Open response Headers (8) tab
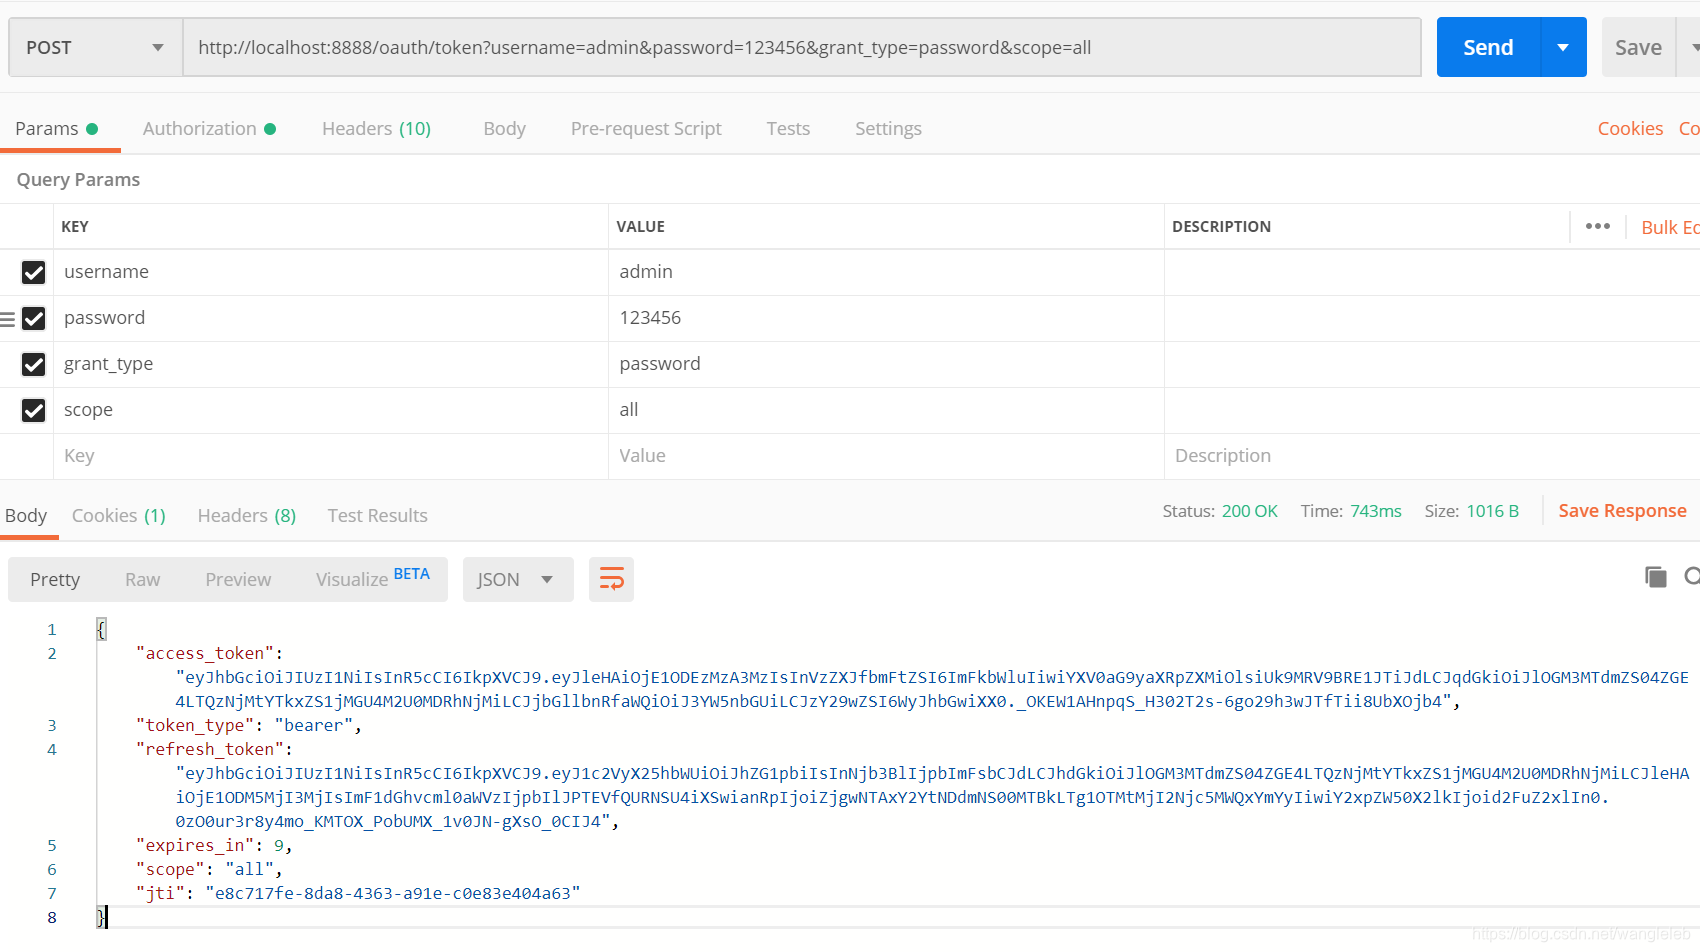 tap(247, 515)
